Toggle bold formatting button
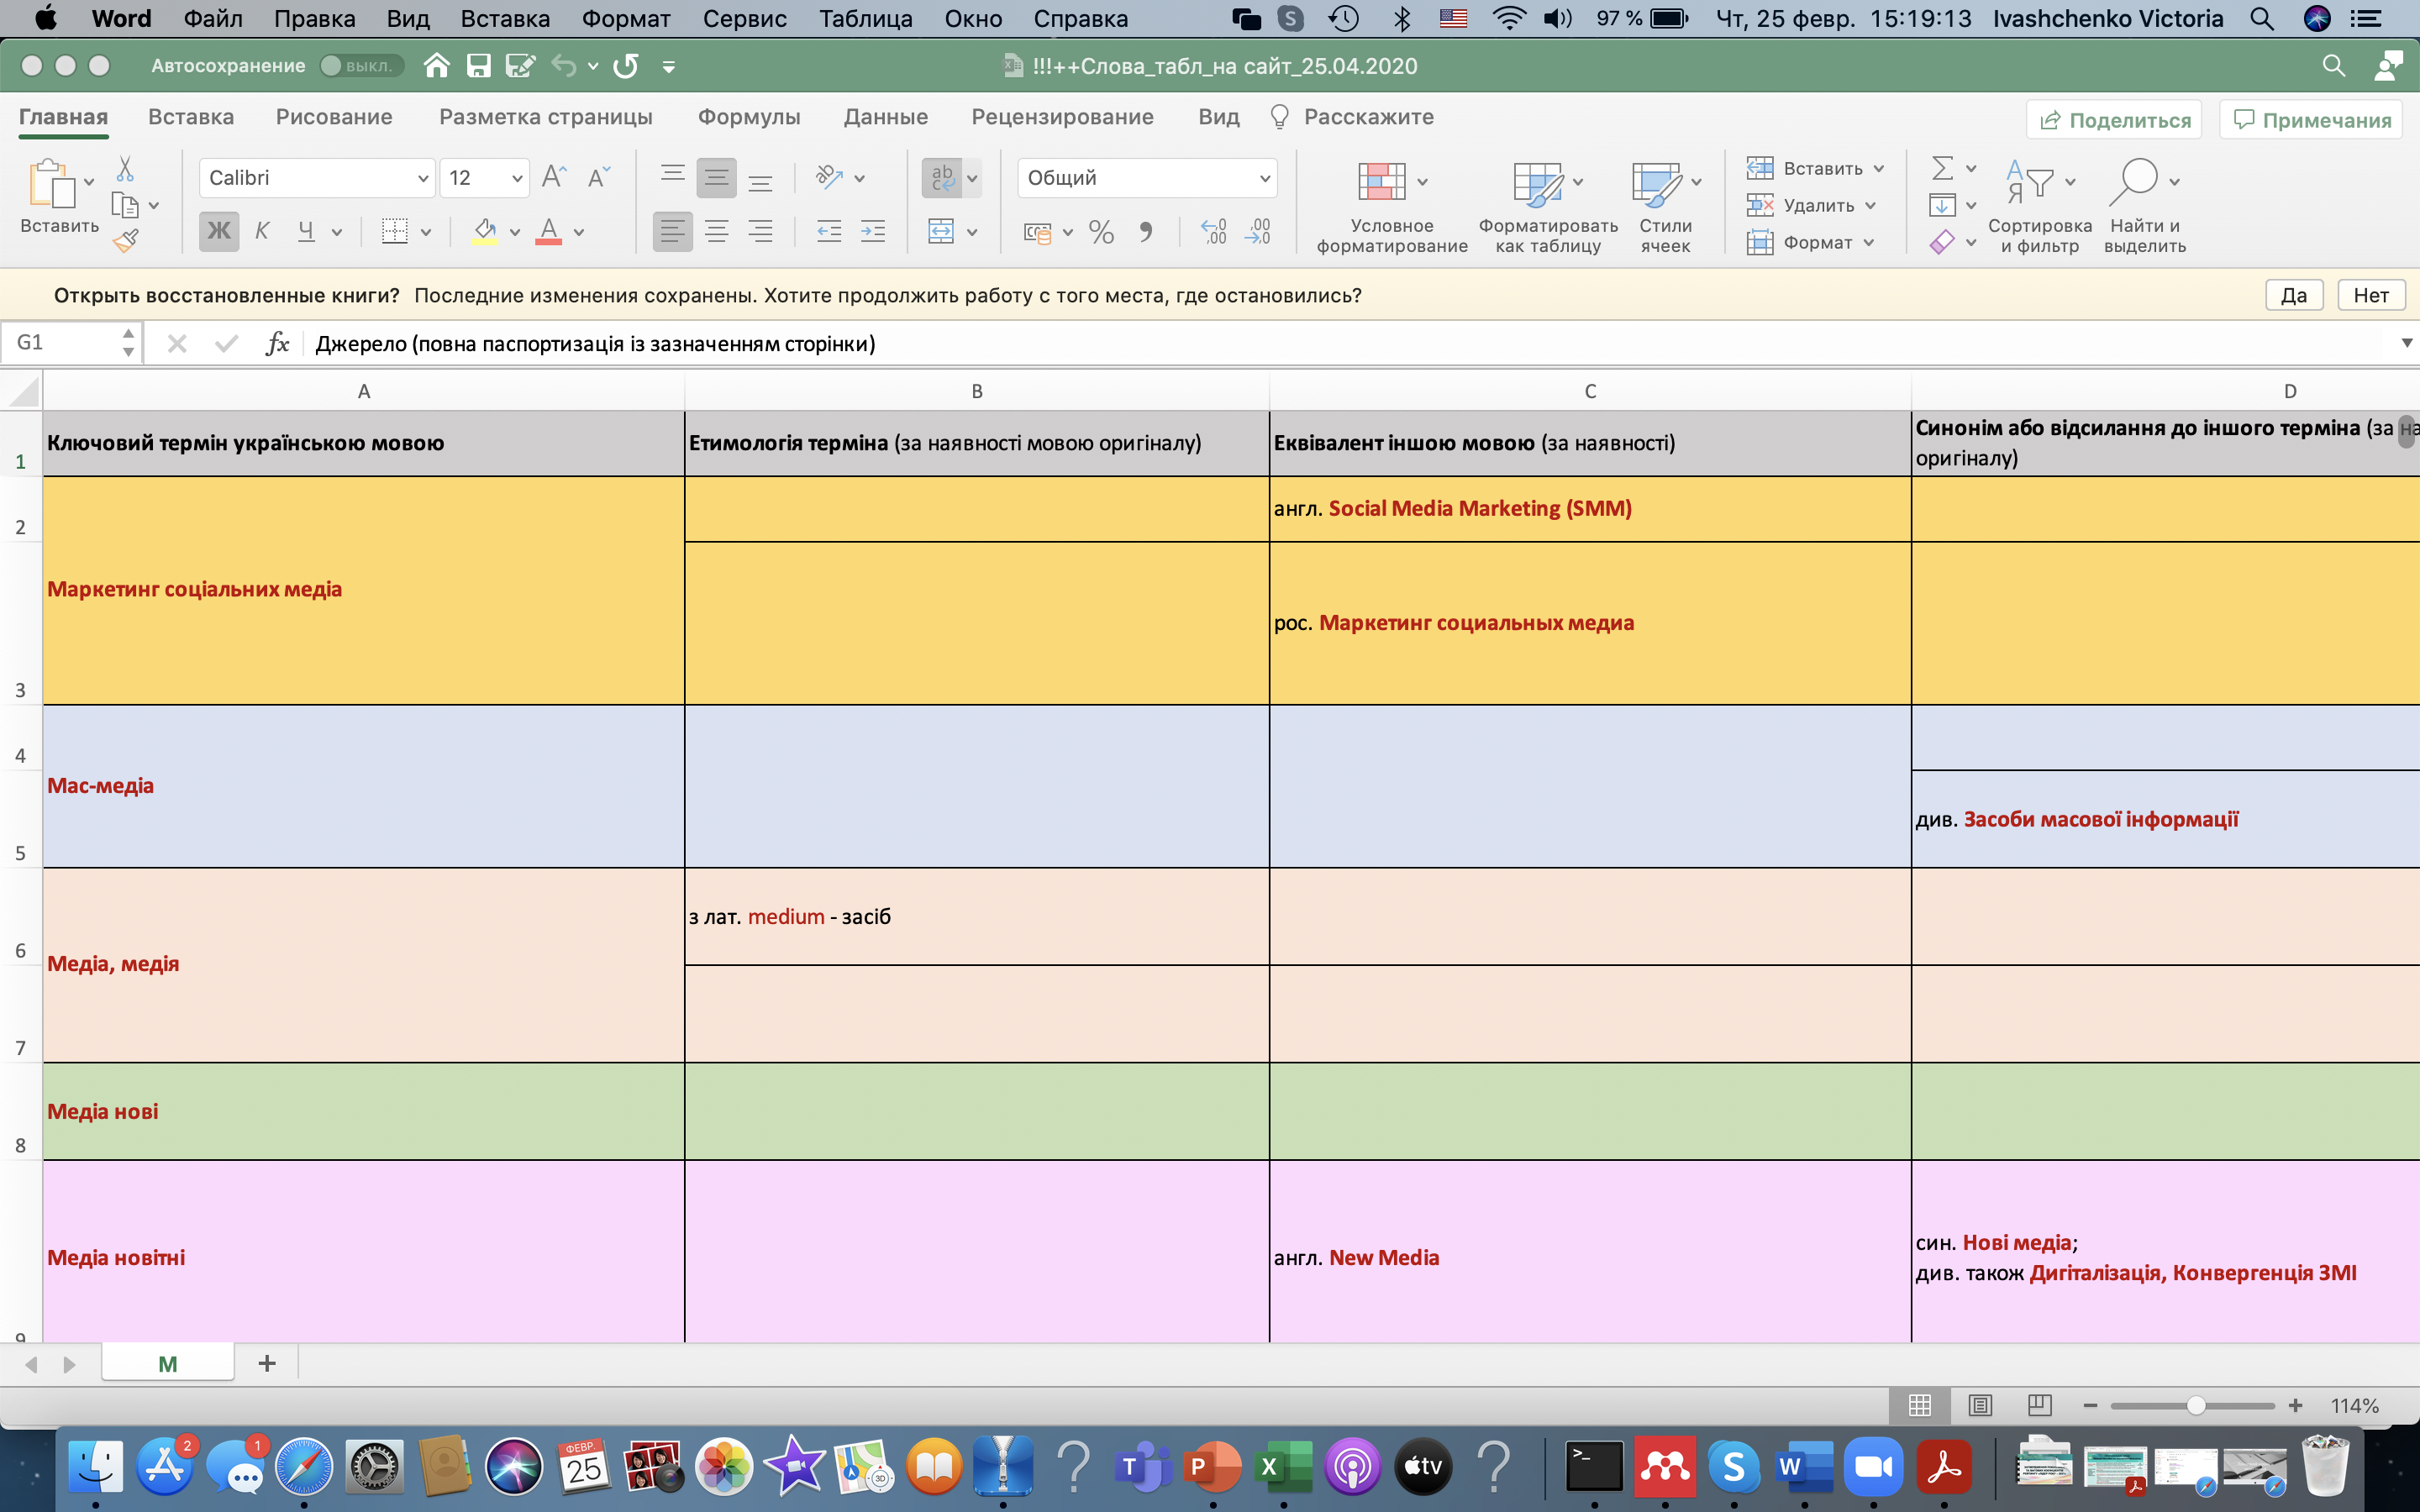This screenshot has height=1512, width=2420. [218, 232]
